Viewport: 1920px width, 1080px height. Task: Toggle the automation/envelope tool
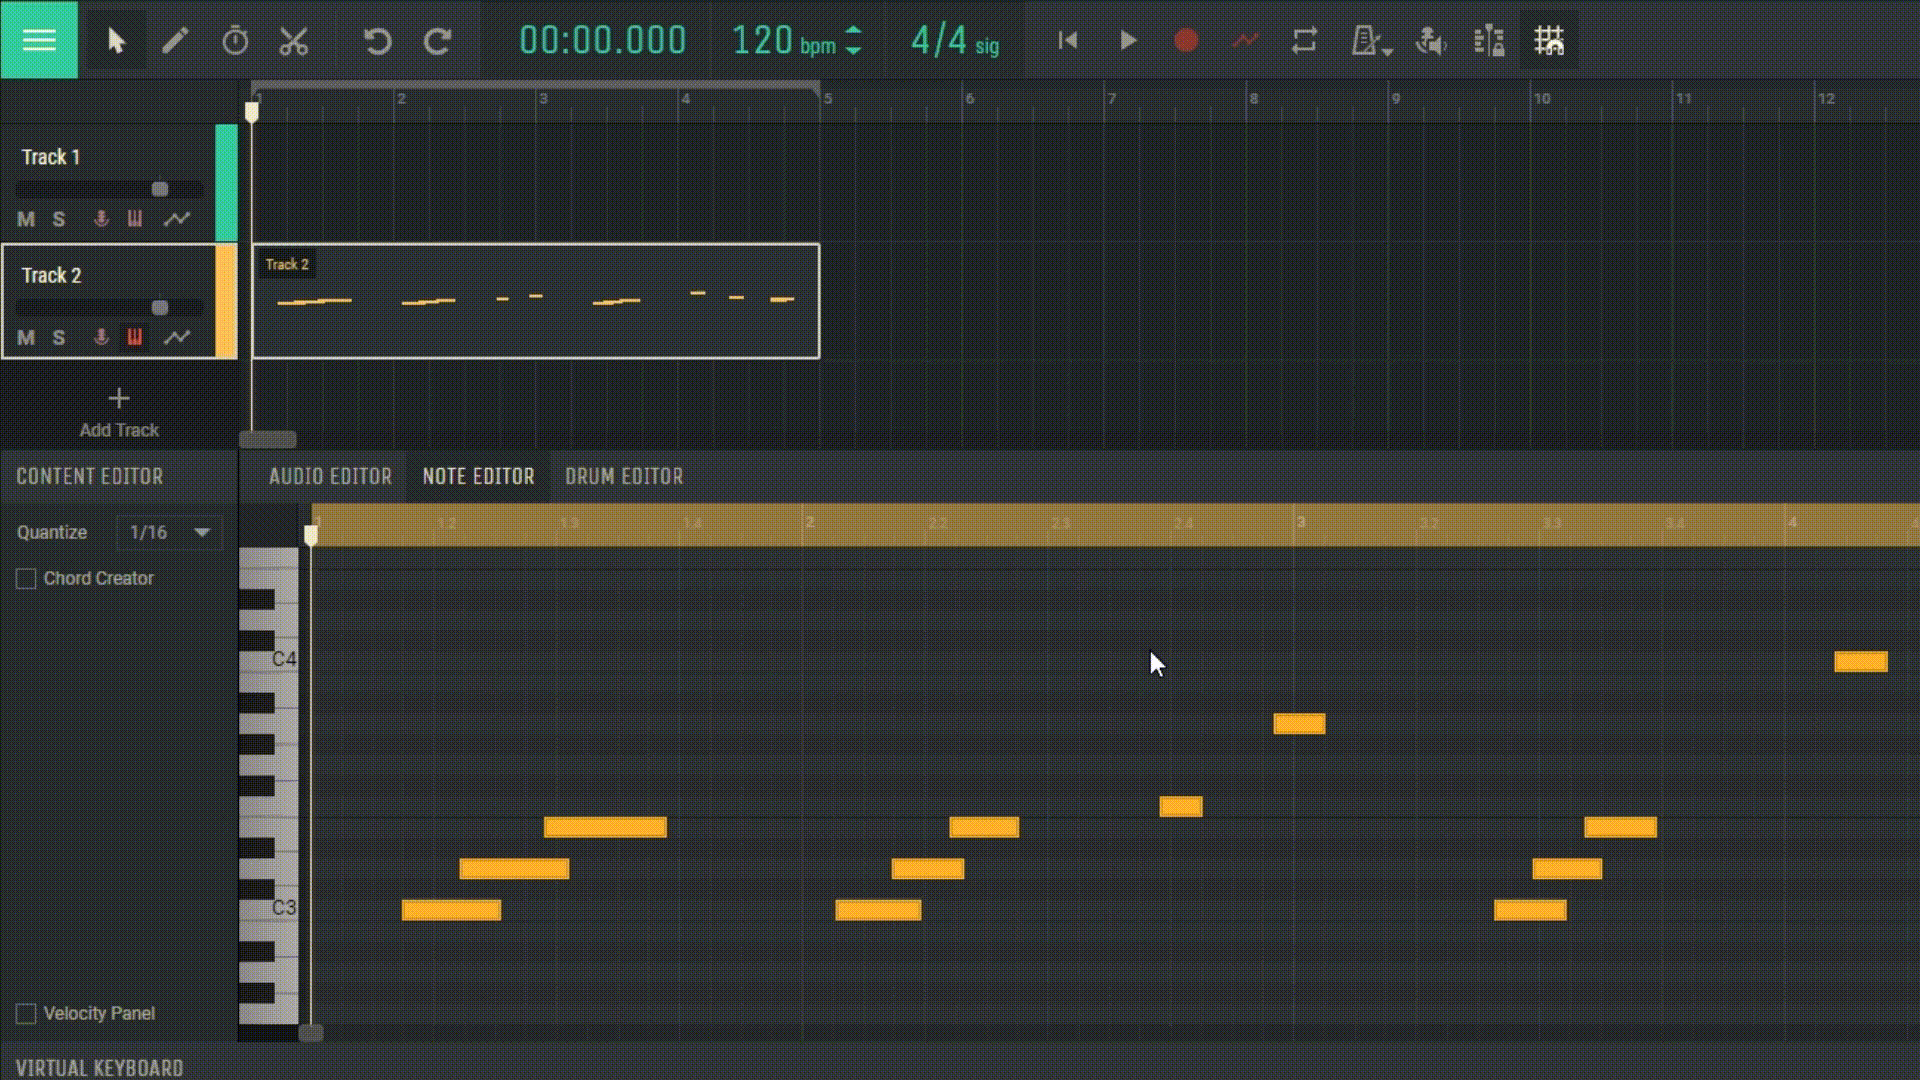click(1245, 40)
